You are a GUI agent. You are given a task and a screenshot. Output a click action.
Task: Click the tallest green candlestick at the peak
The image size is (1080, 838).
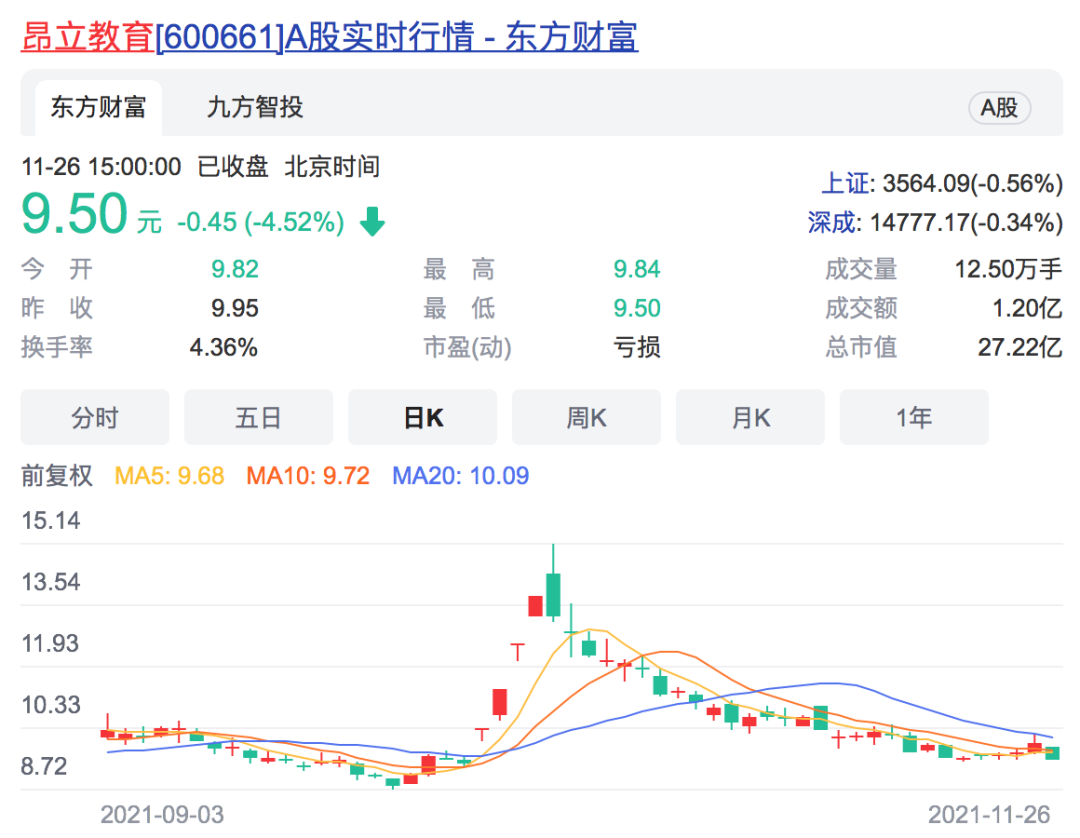553,597
